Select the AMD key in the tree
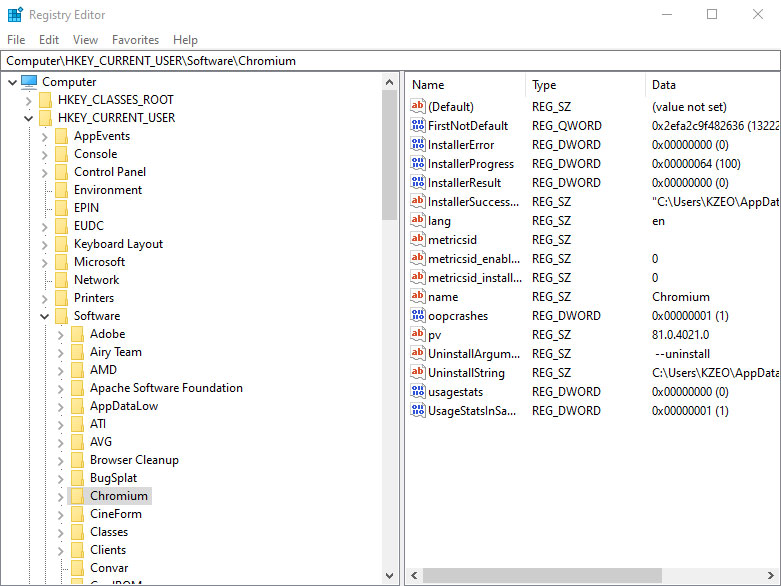Viewport: 781px width, 586px height. (104, 370)
